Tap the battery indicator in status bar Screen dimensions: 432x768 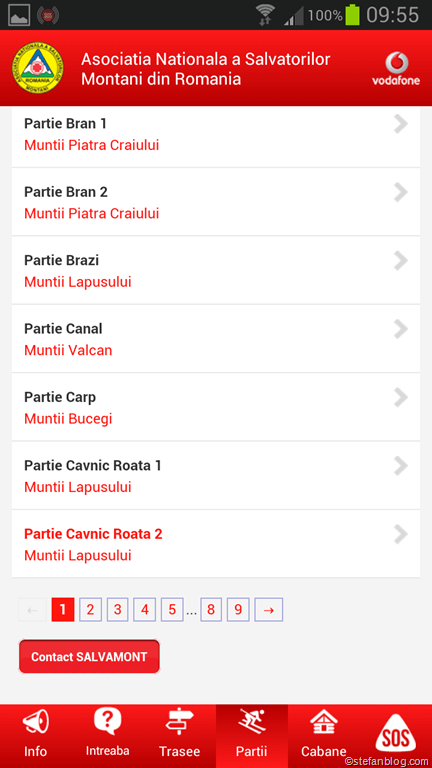(352, 15)
